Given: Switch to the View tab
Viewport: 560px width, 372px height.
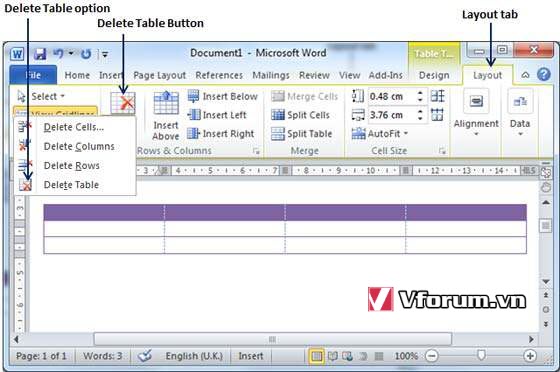Looking at the screenshot, I should 349,75.
